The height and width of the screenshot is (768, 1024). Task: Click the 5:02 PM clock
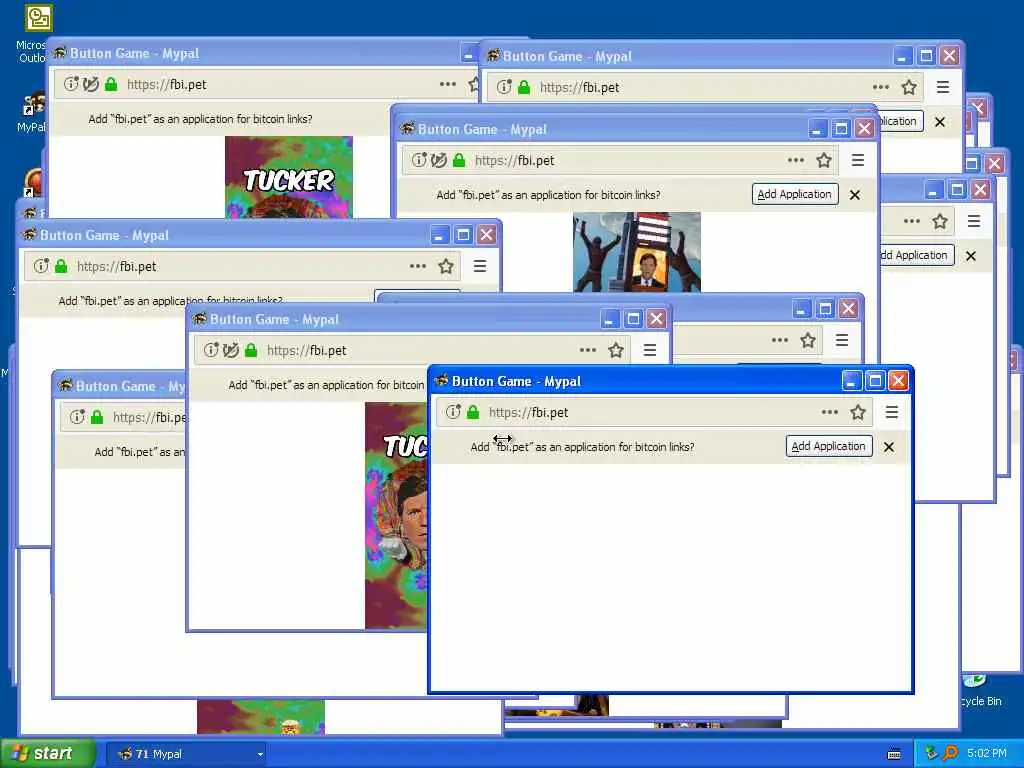[x=987, y=753]
